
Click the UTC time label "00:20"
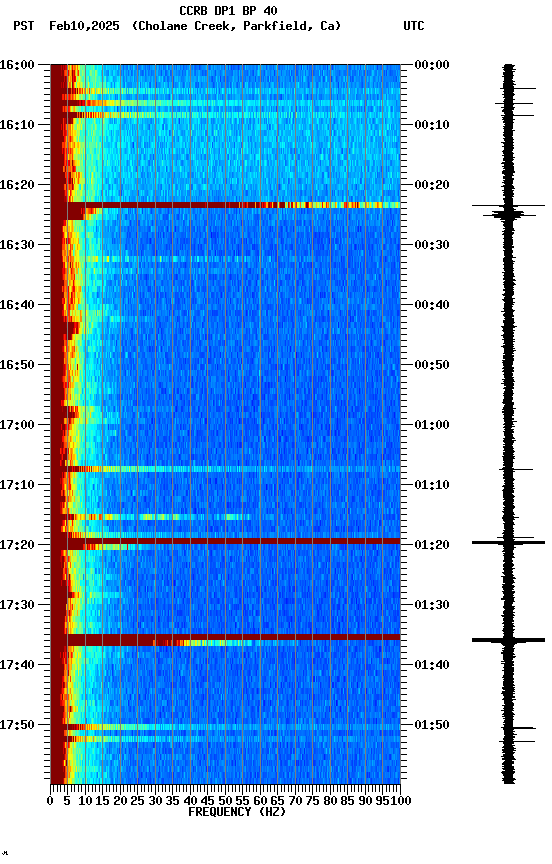432,185
